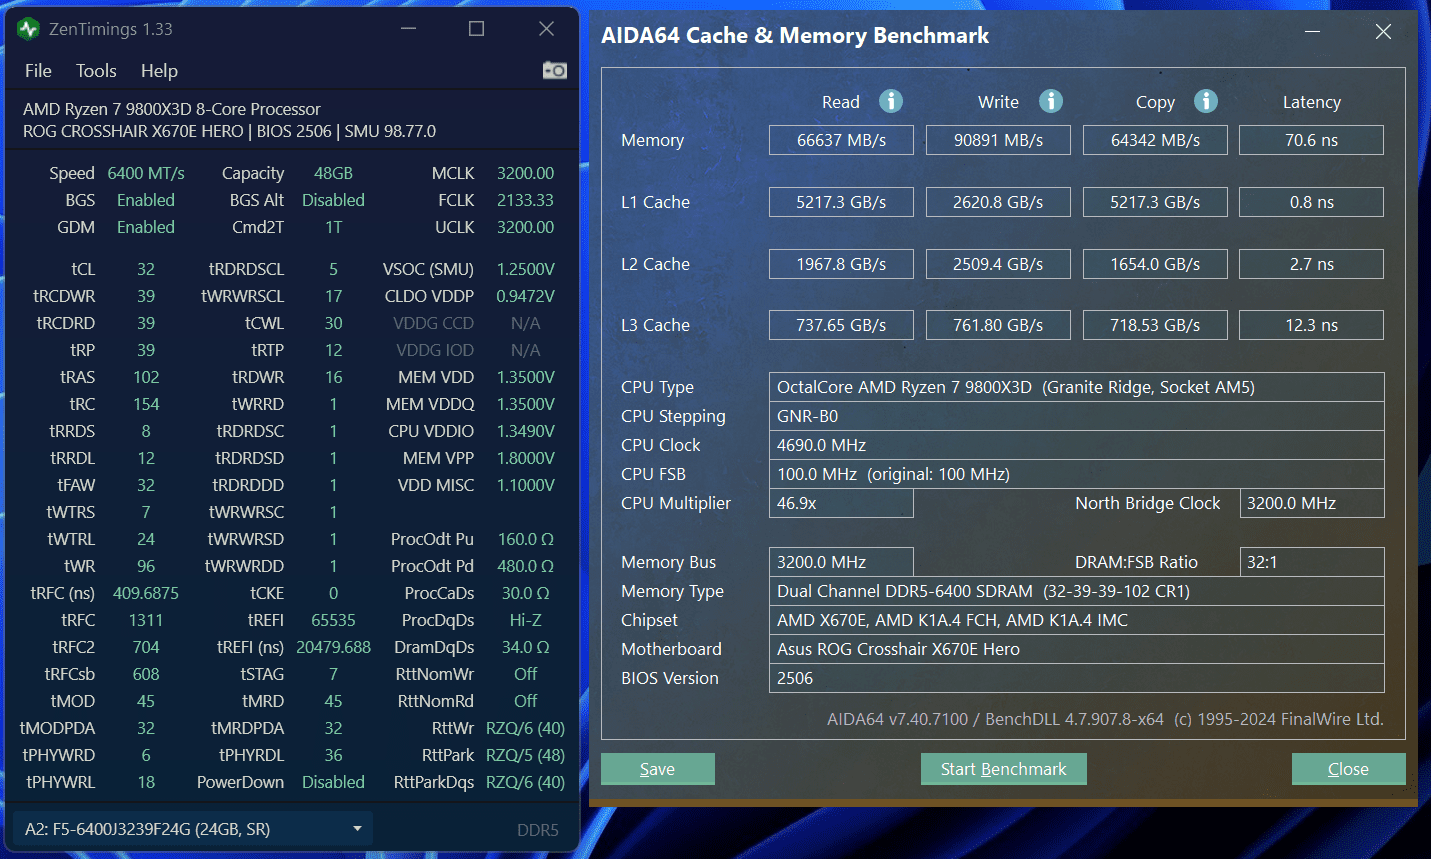Click the ZenTimings screenshot camera icon
1431x859 pixels.
click(555, 70)
